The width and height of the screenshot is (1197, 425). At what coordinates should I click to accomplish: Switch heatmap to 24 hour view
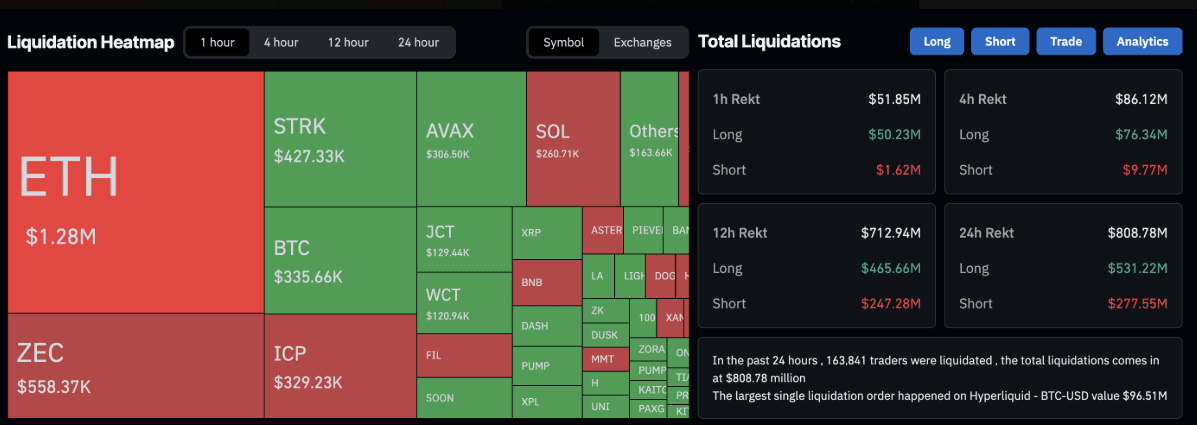418,42
